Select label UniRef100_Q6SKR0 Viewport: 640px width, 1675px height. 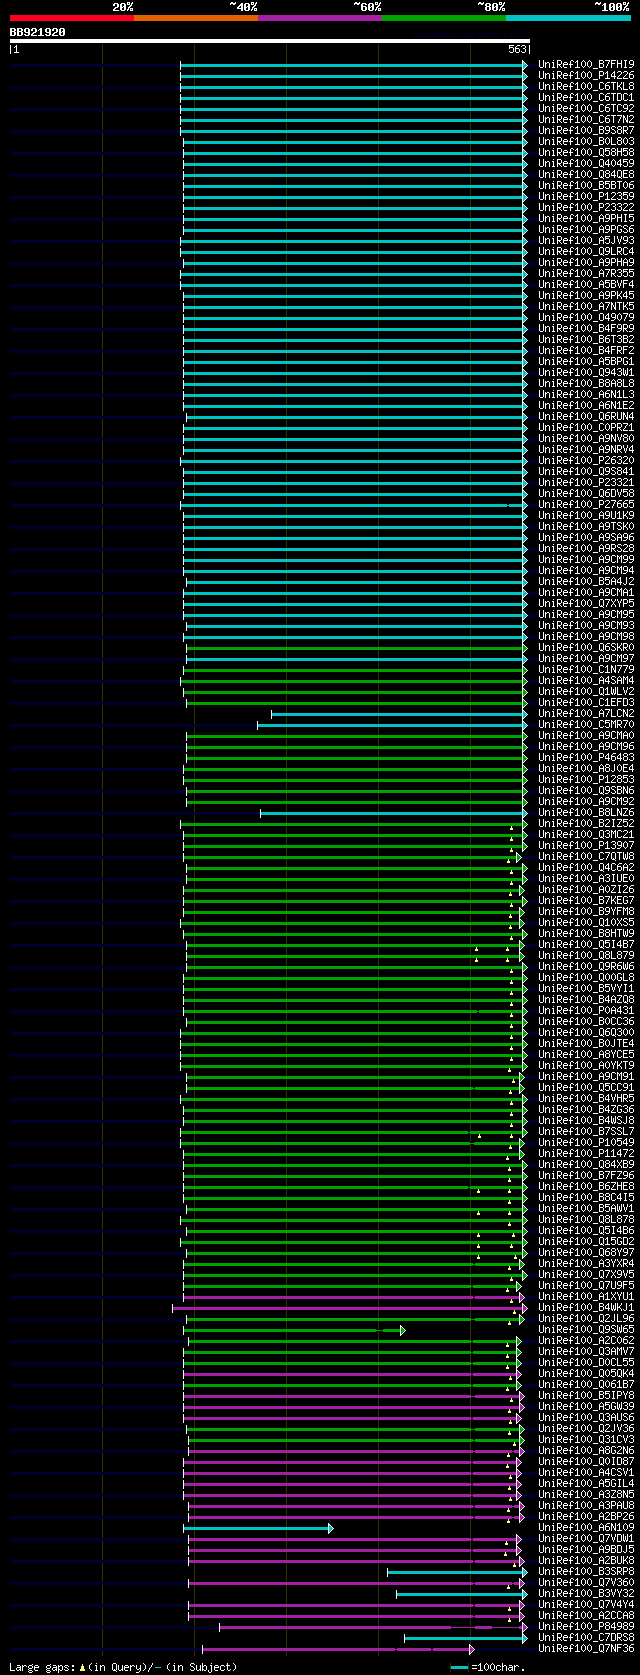586,647
